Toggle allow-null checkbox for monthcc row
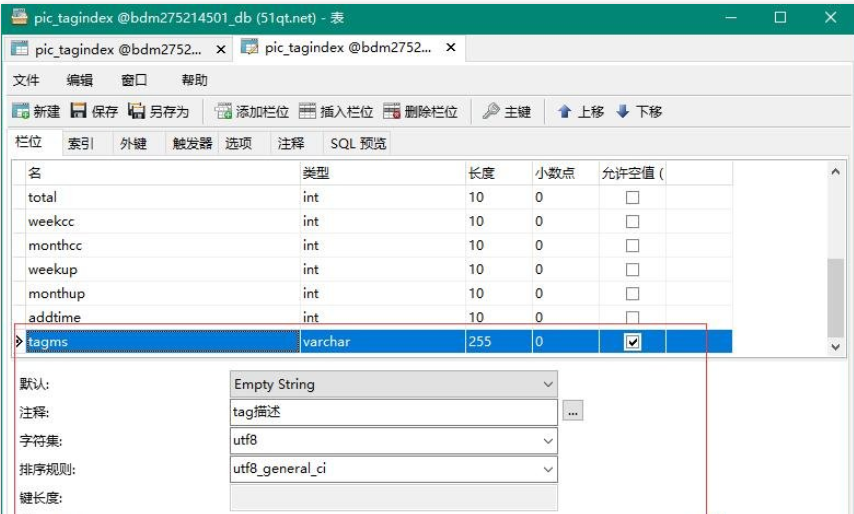This screenshot has height=514, width=854. [x=632, y=246]
